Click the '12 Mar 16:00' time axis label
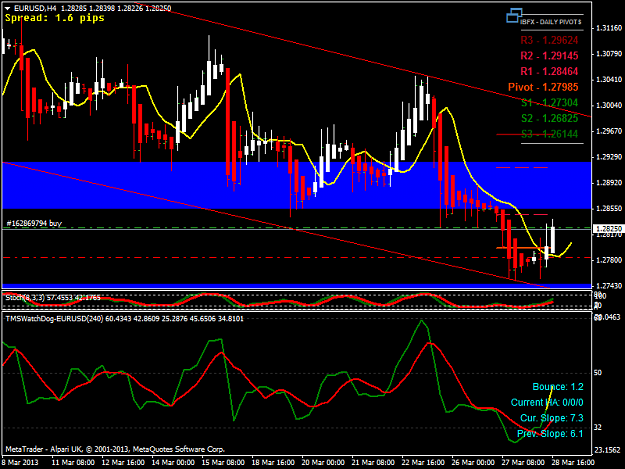Screen dimensions: 625x469 click(x=123, y=463)
